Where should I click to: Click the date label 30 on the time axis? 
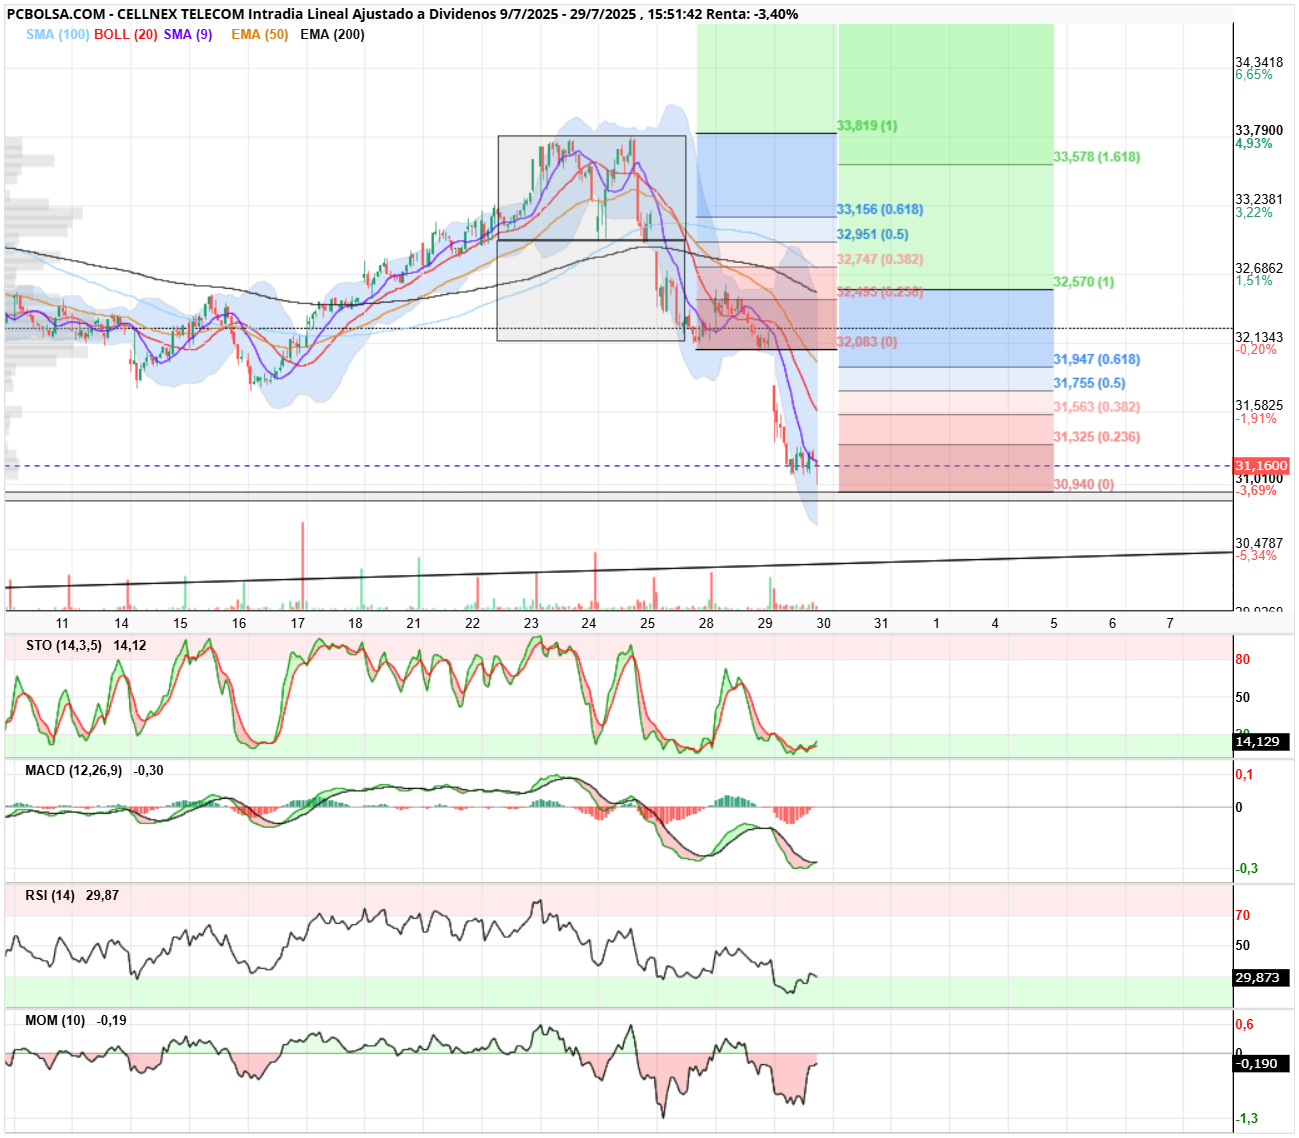click(823, 623)
